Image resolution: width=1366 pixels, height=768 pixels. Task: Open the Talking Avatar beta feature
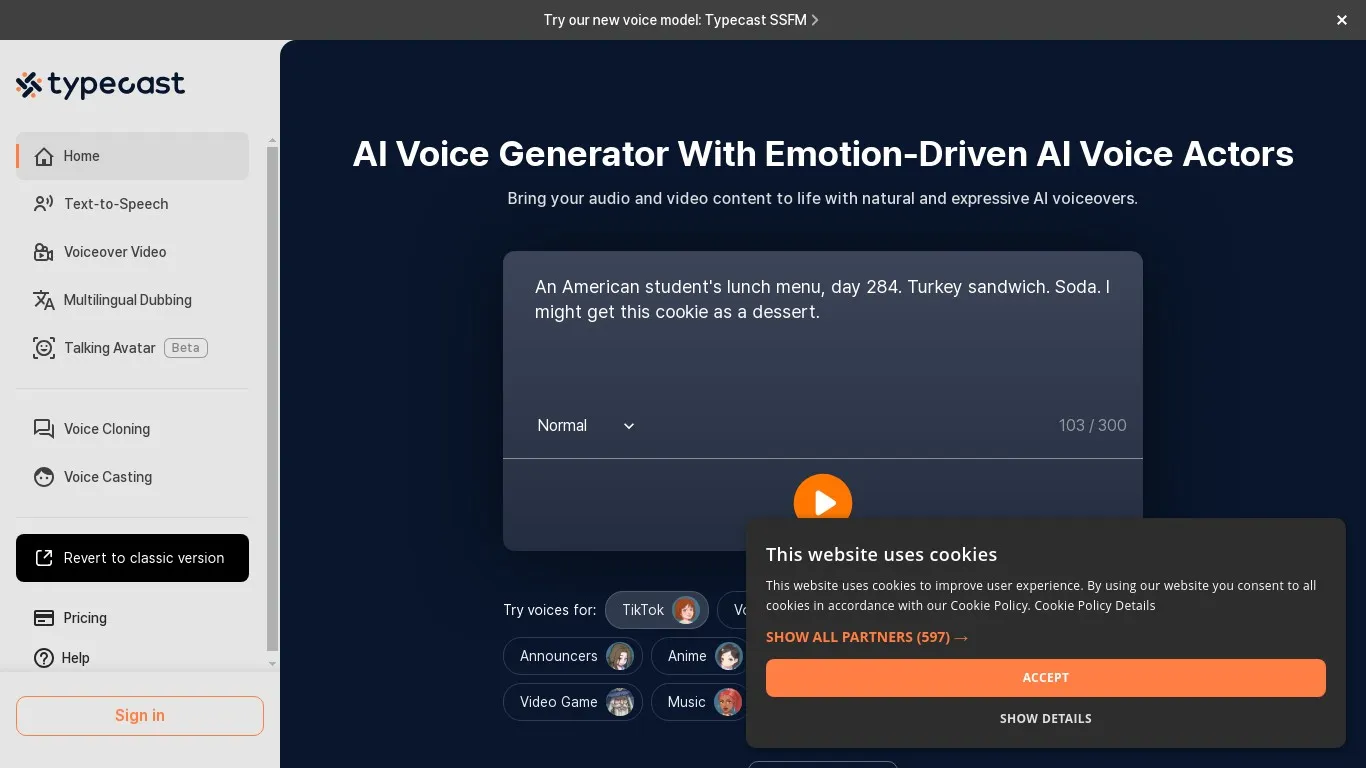[x=44, y=348]
